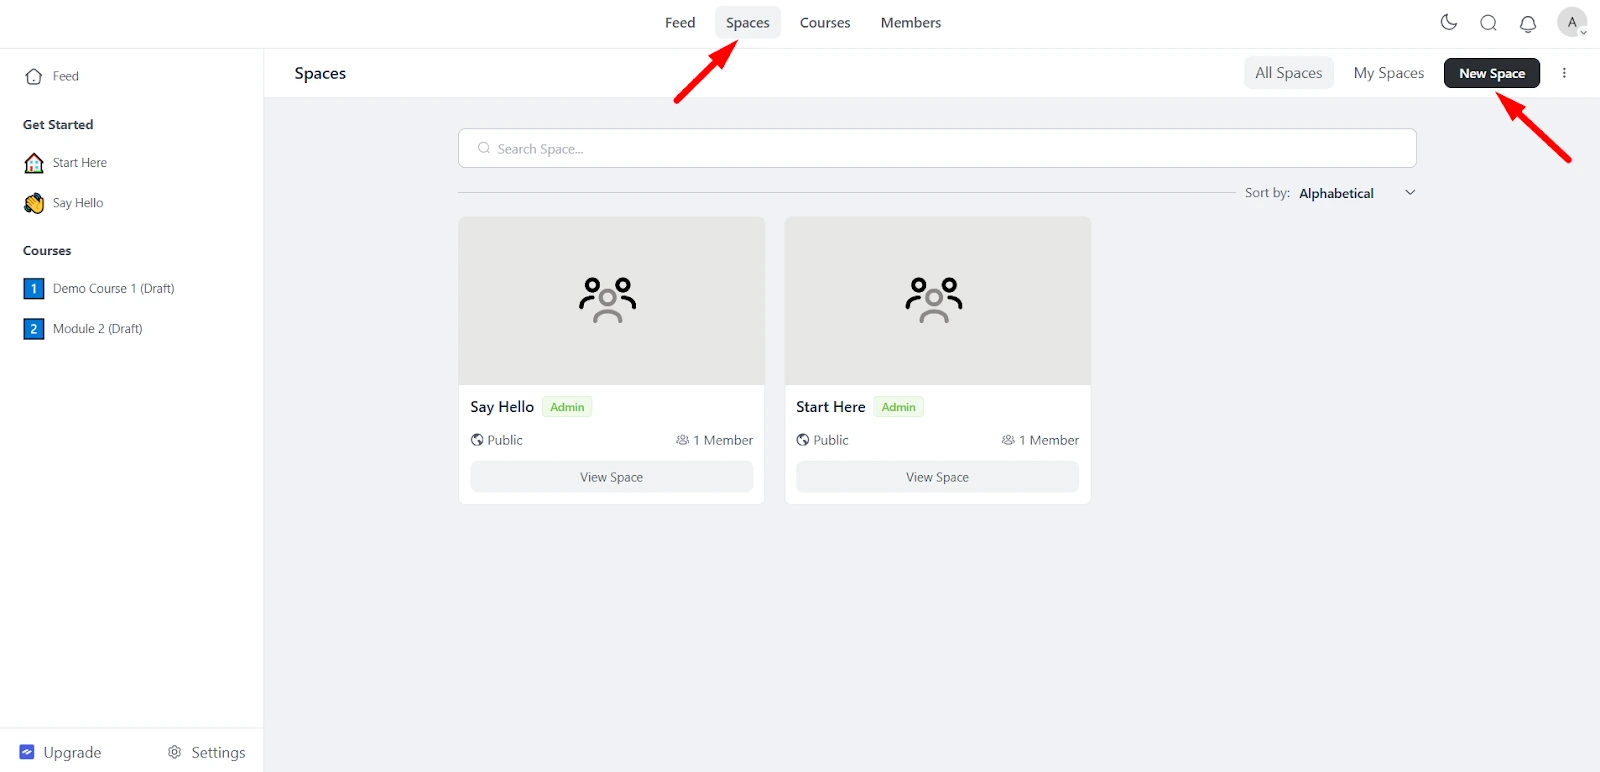1600x772 pixels.
Task: Open the three-dot more options menu
Action: pyautogui.click(x=1564, y=73)
